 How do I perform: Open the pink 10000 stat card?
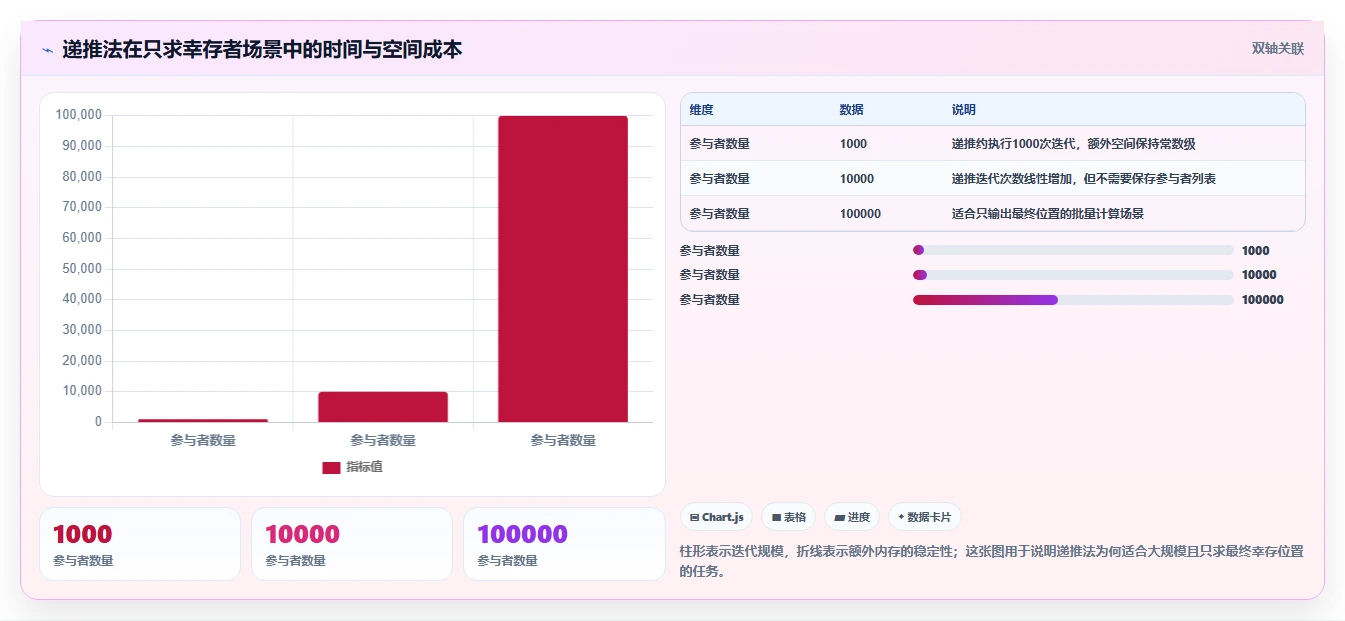tap(352, 544)
